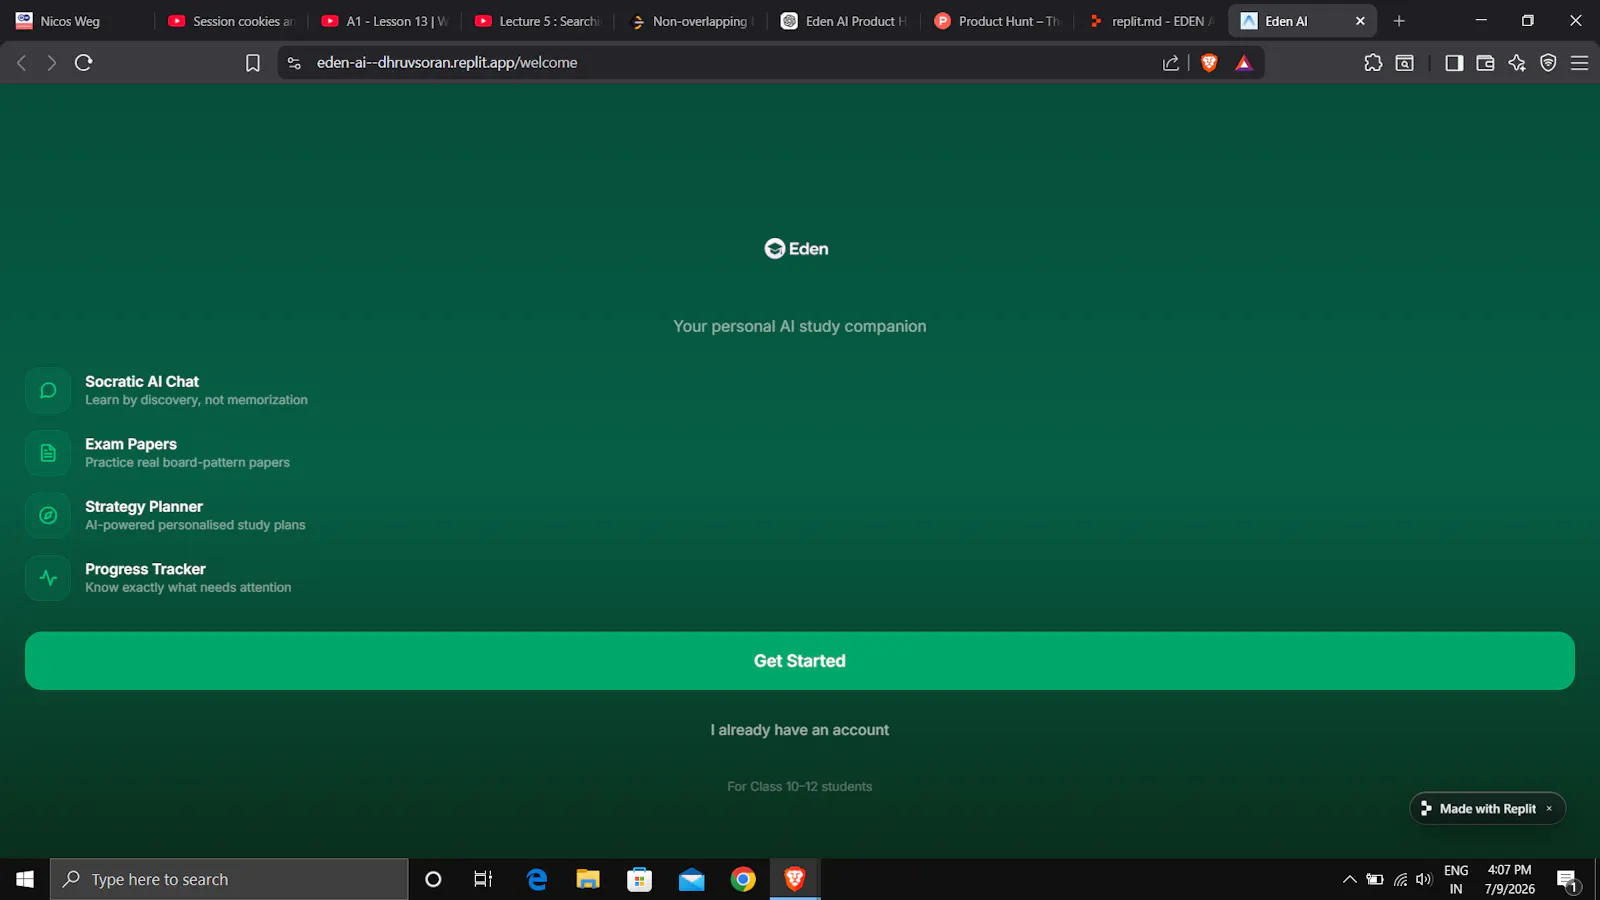Click the Socratic AI Chat bubble icon

[48, 391]
